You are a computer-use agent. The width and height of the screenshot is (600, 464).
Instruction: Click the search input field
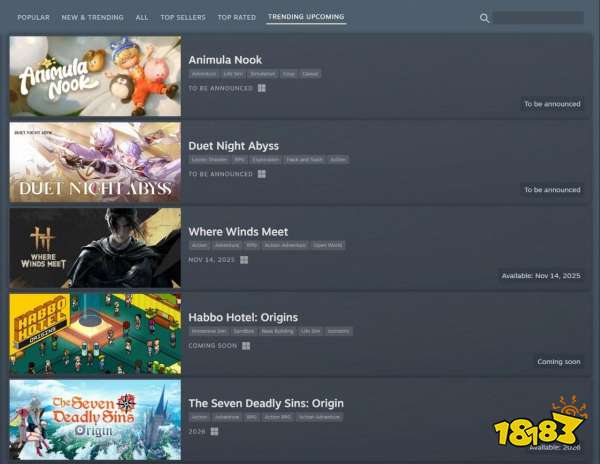tap(538, 18)
